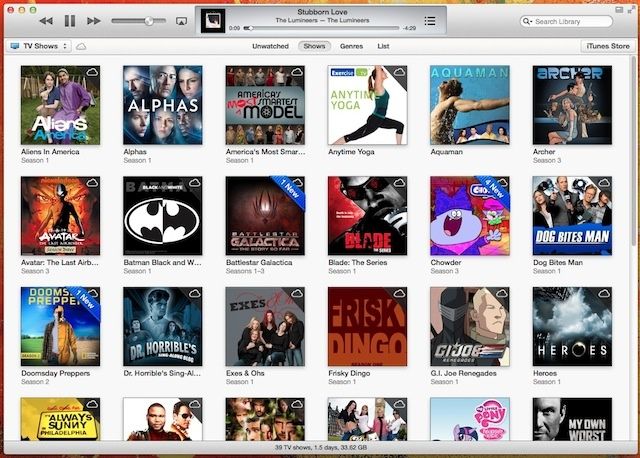The image size is (640, 458).
Task: Switch to the List view tab
Action: (x=383, y=46)
